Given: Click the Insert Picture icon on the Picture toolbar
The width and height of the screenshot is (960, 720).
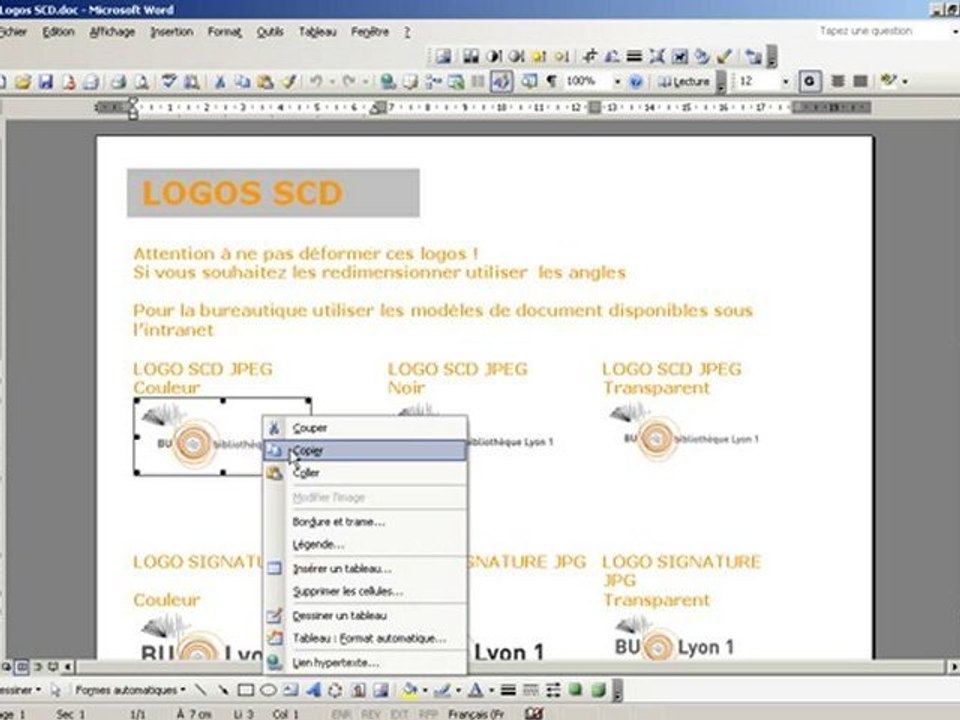Looking at the screenshot, I should click(443, 57).
